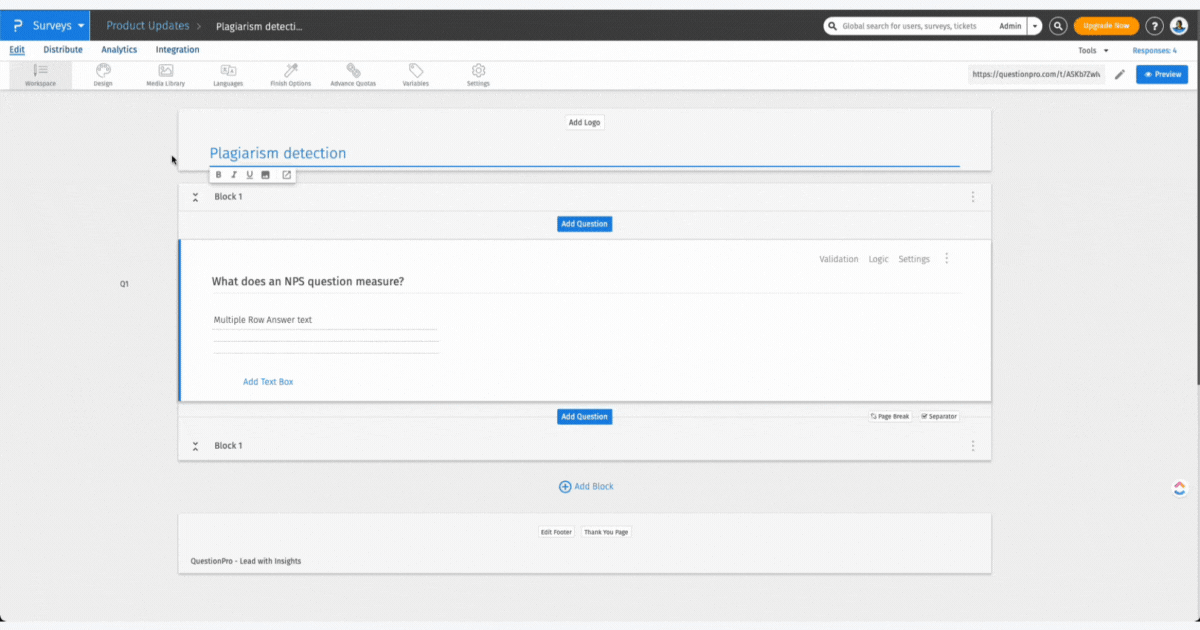Apply bold formatting to title
This screenshot has height=630, width=1200.
click(219, 175)
